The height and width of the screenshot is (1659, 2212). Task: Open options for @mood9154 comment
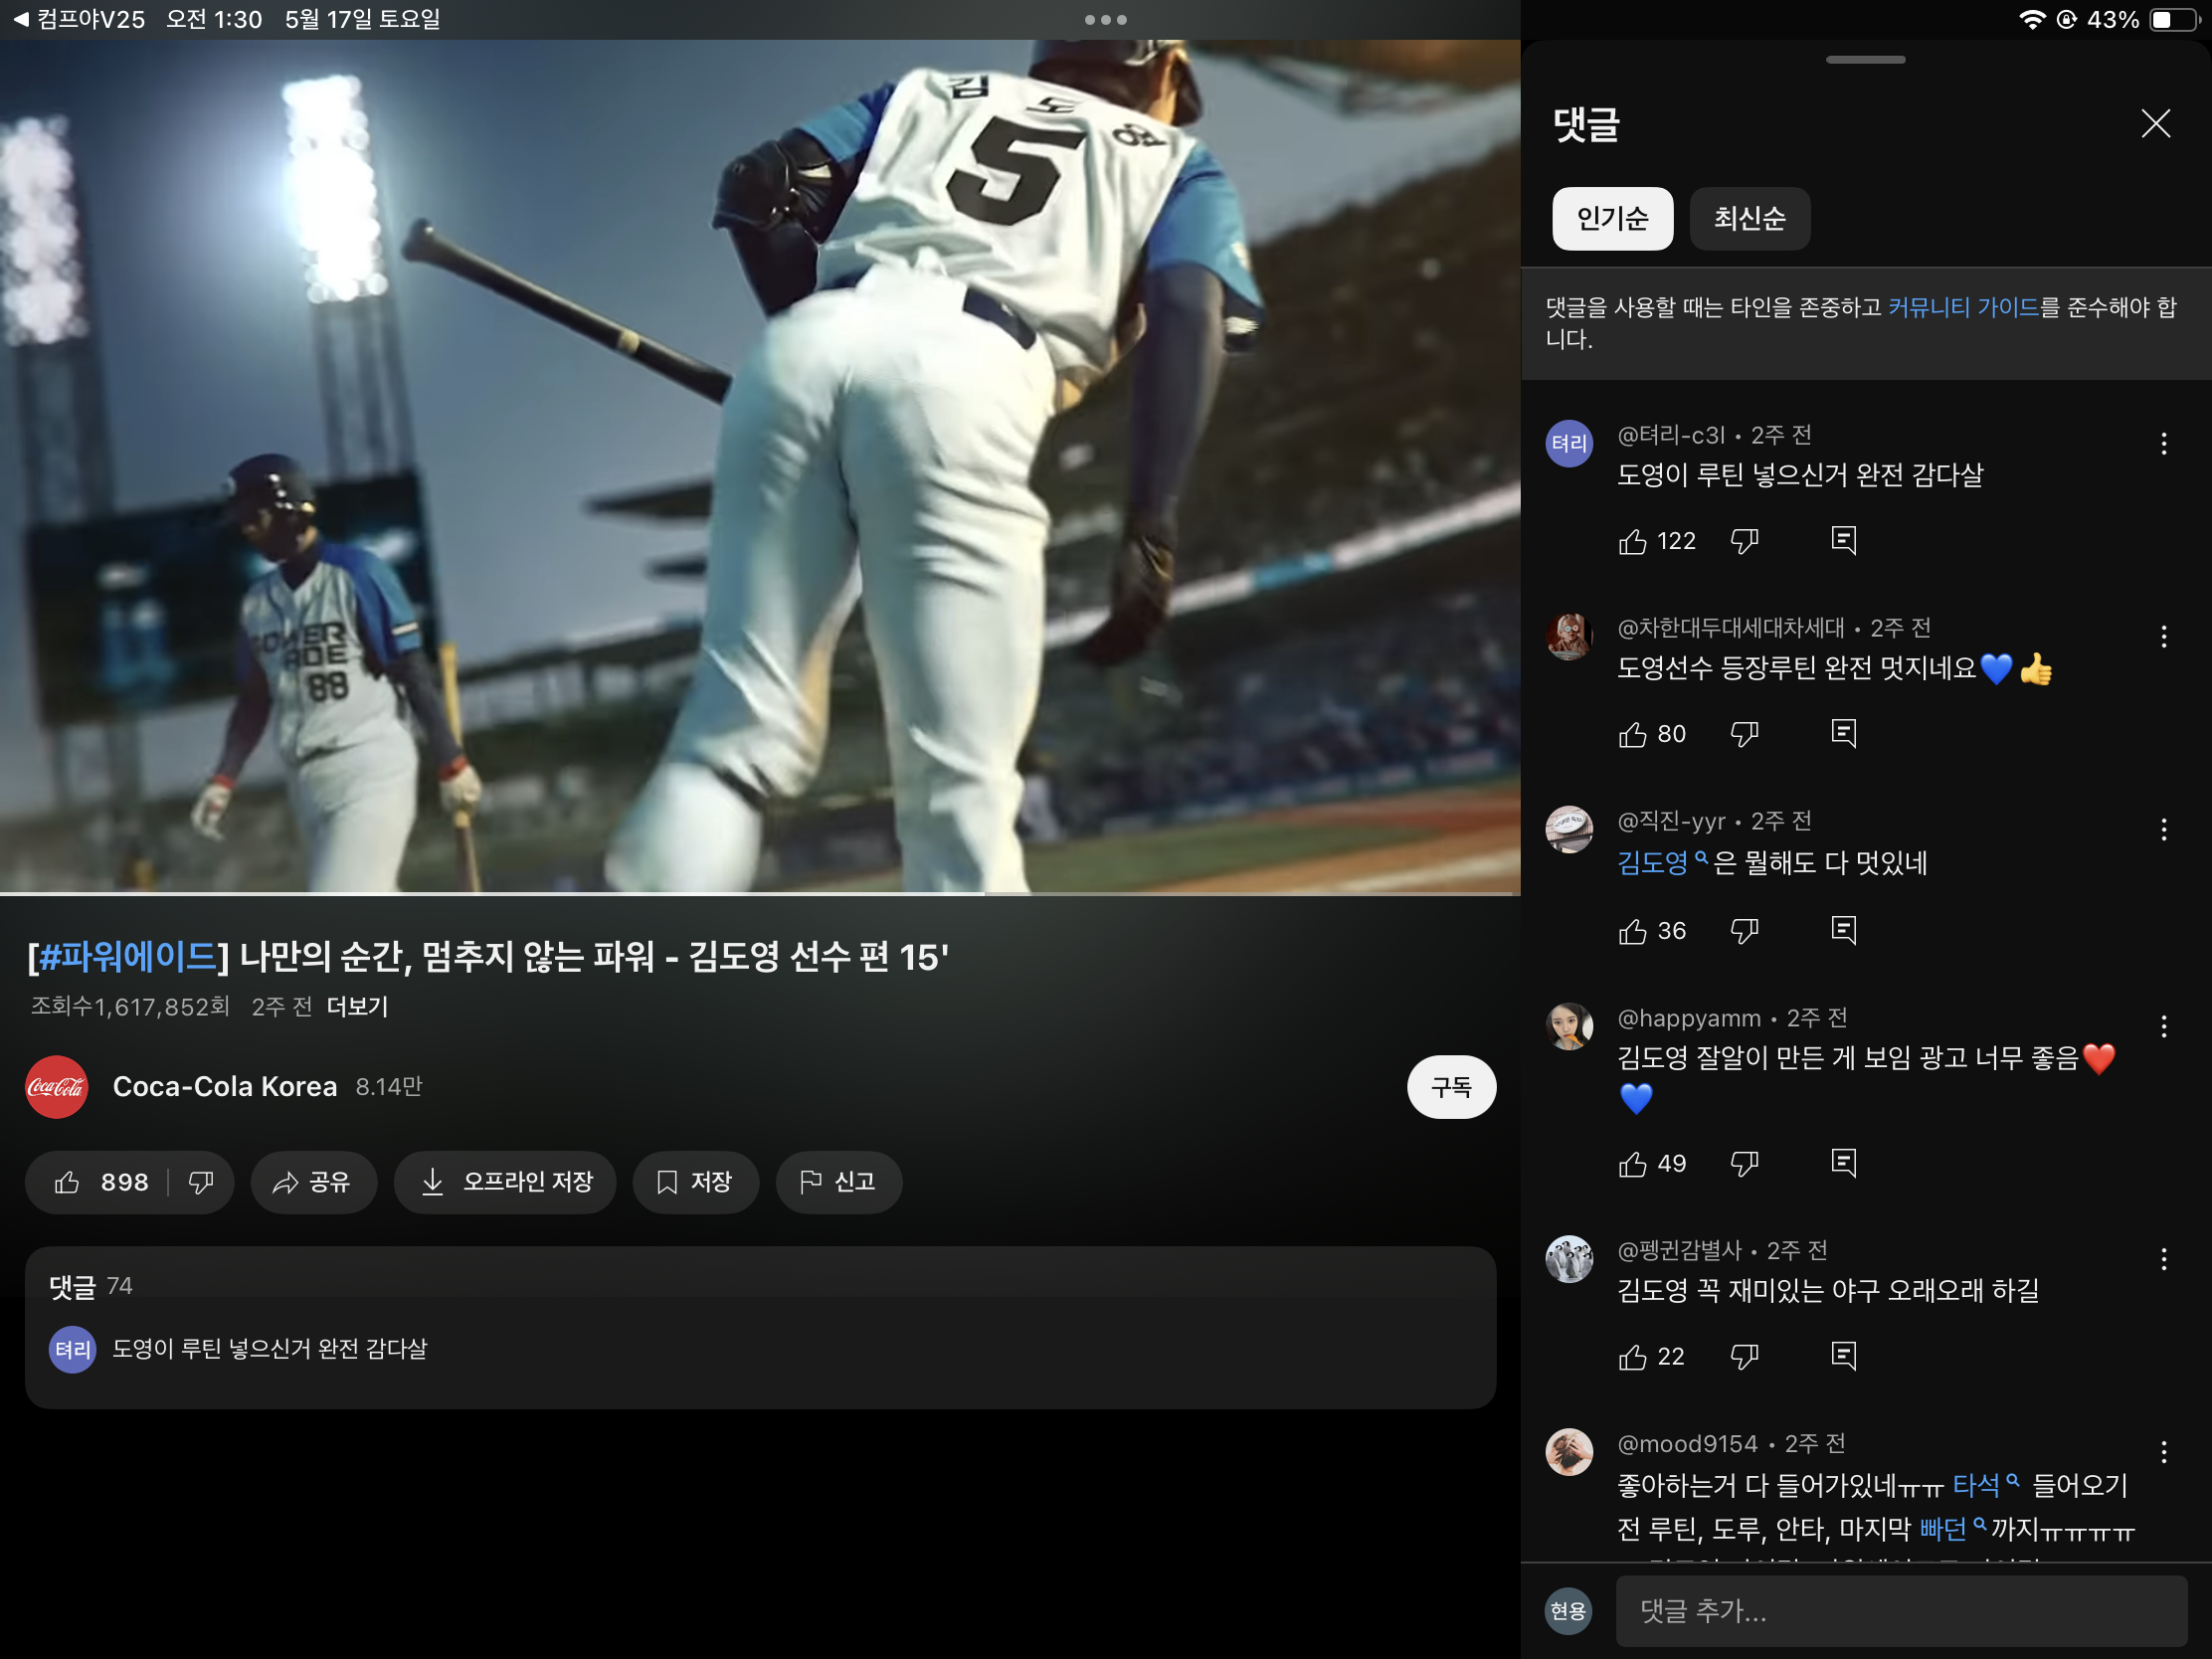click(2164, 1452)
